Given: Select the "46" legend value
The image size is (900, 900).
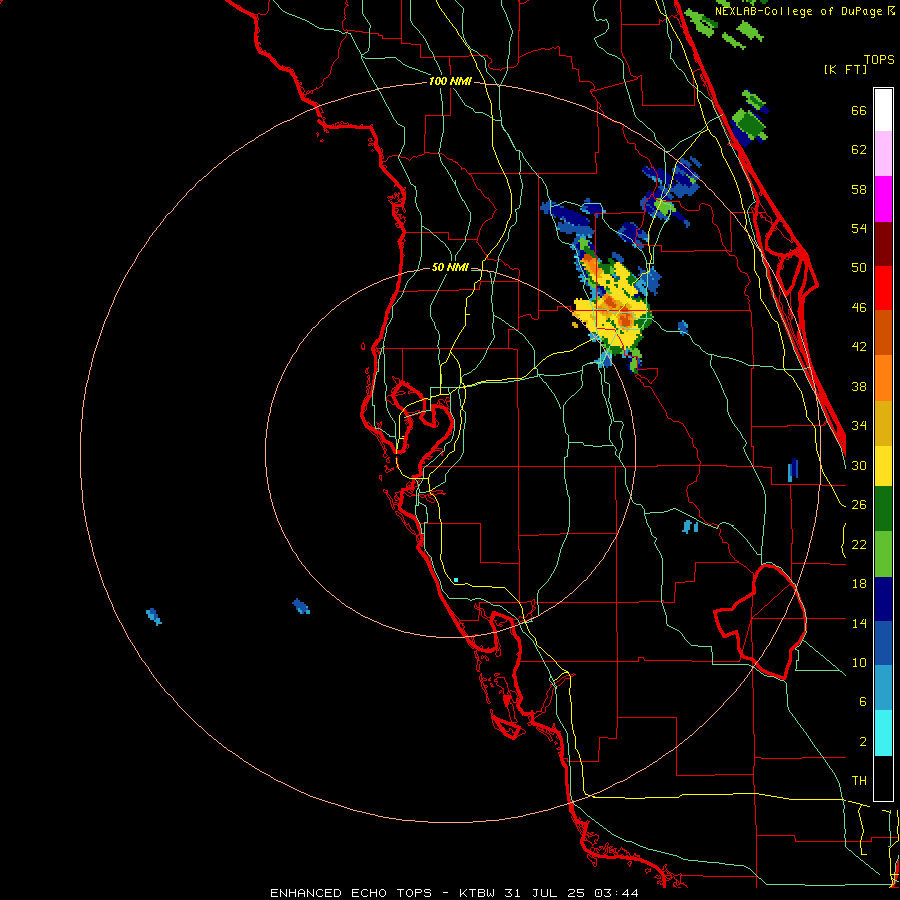Looking at the screenshot, I should tap(859, 308).
